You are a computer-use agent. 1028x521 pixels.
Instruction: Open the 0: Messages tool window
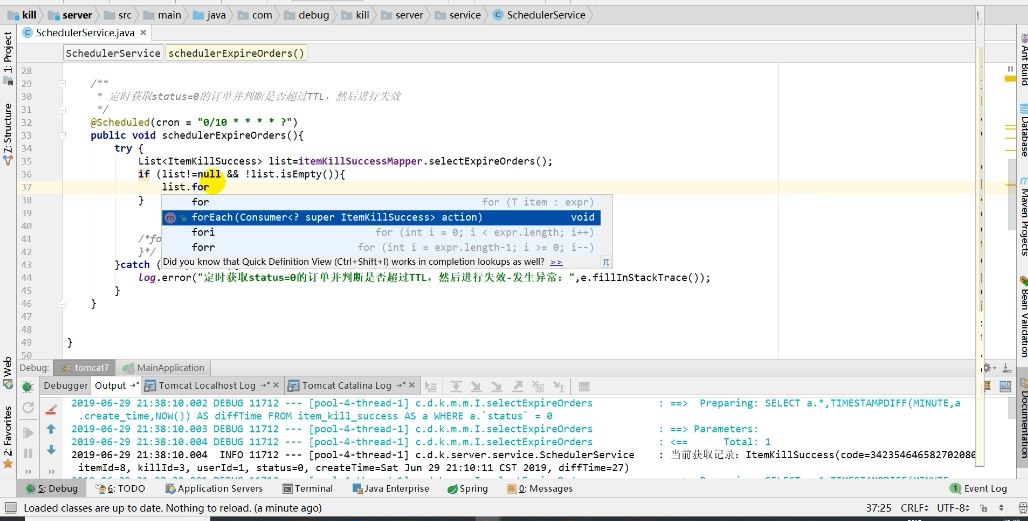click(540, 489)
